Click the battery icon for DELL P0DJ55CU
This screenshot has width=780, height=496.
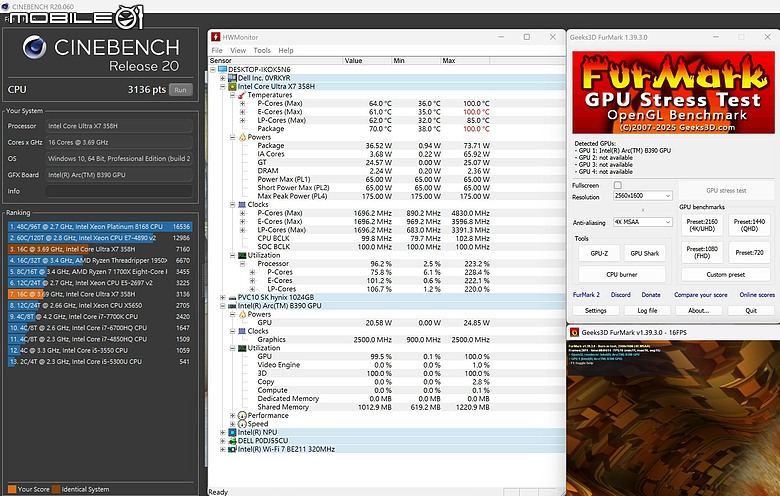coord(232,441)
